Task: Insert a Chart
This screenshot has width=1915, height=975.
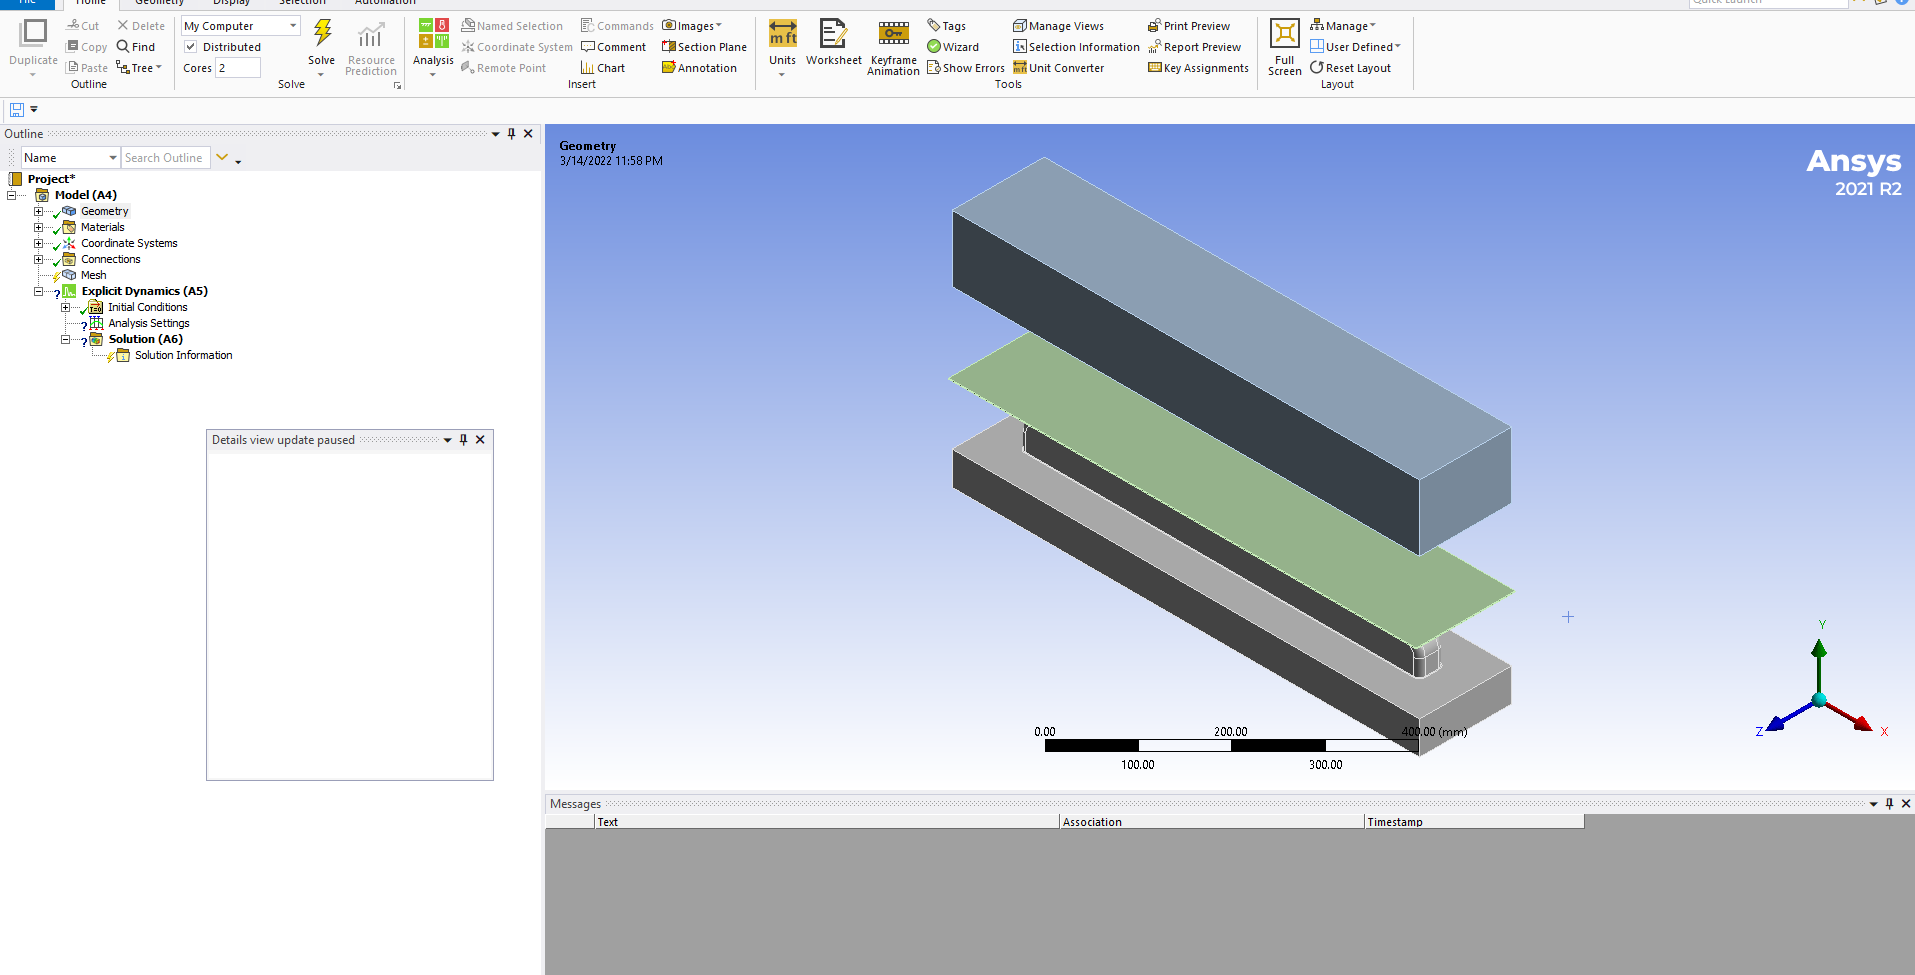Action: (602, 68)
